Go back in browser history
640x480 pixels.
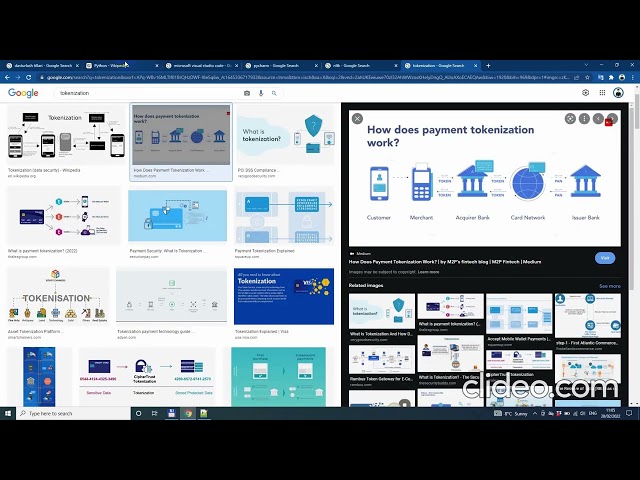point(7,77)
